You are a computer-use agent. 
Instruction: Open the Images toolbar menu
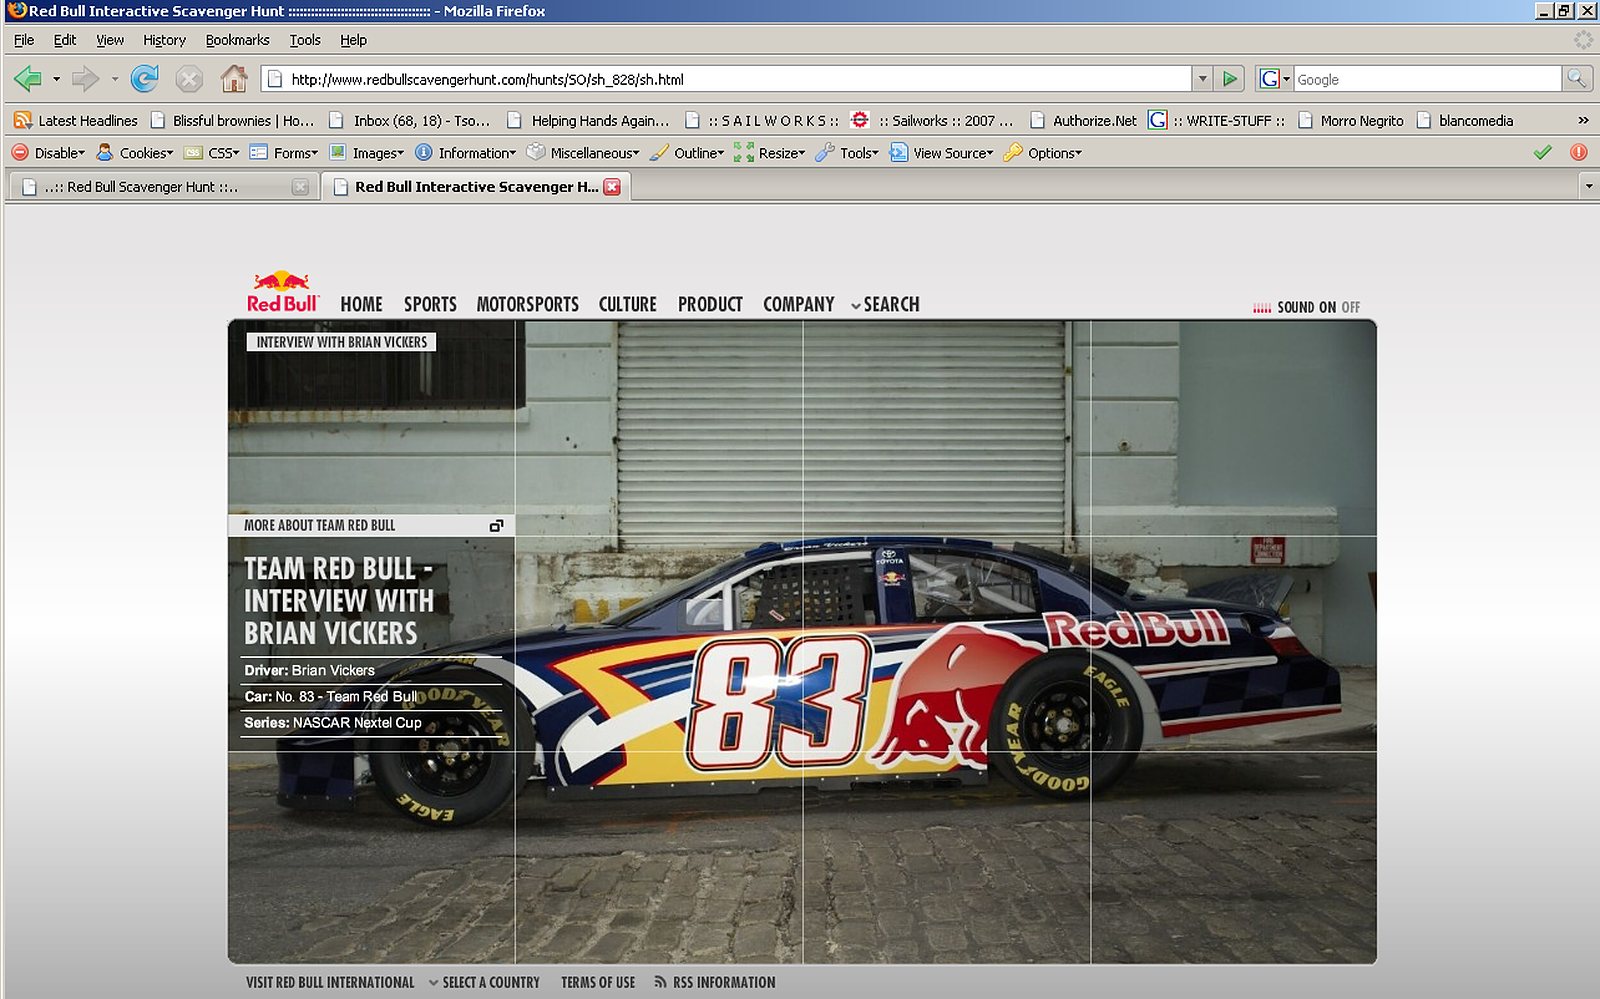pyautogui.click(x=366, y=153)
